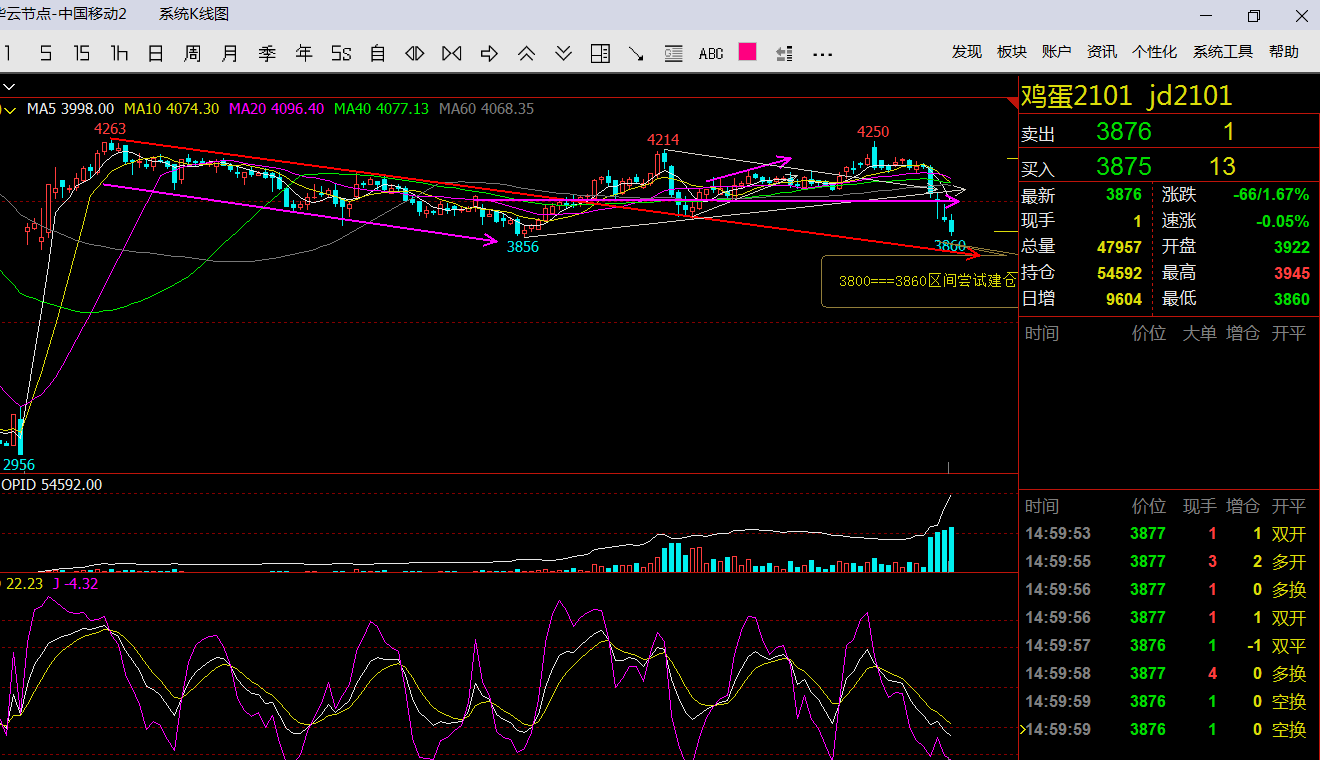Click the MA40 4077.13 indicator label
This screenshot has width=1320, height=760.
click(x=382, y=108)
